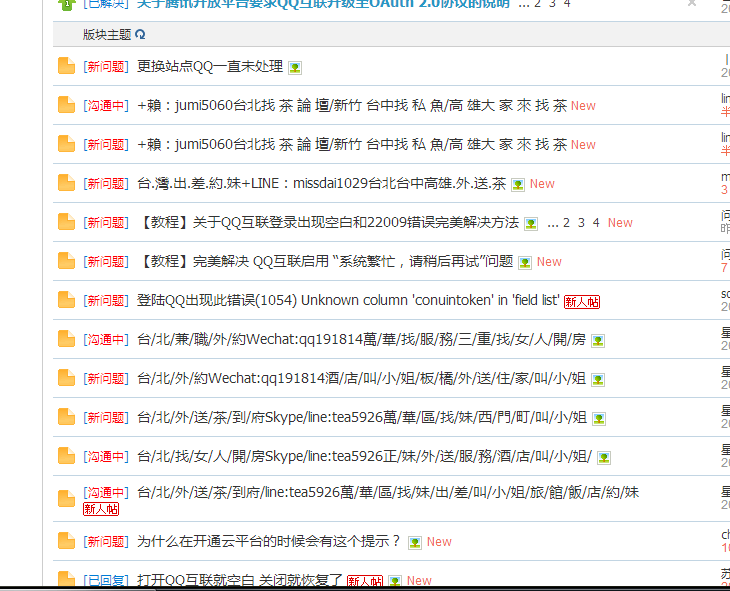Click folder icon of [新问题] jumi5060 thread
730x591 pixels.
coord(66,144)
